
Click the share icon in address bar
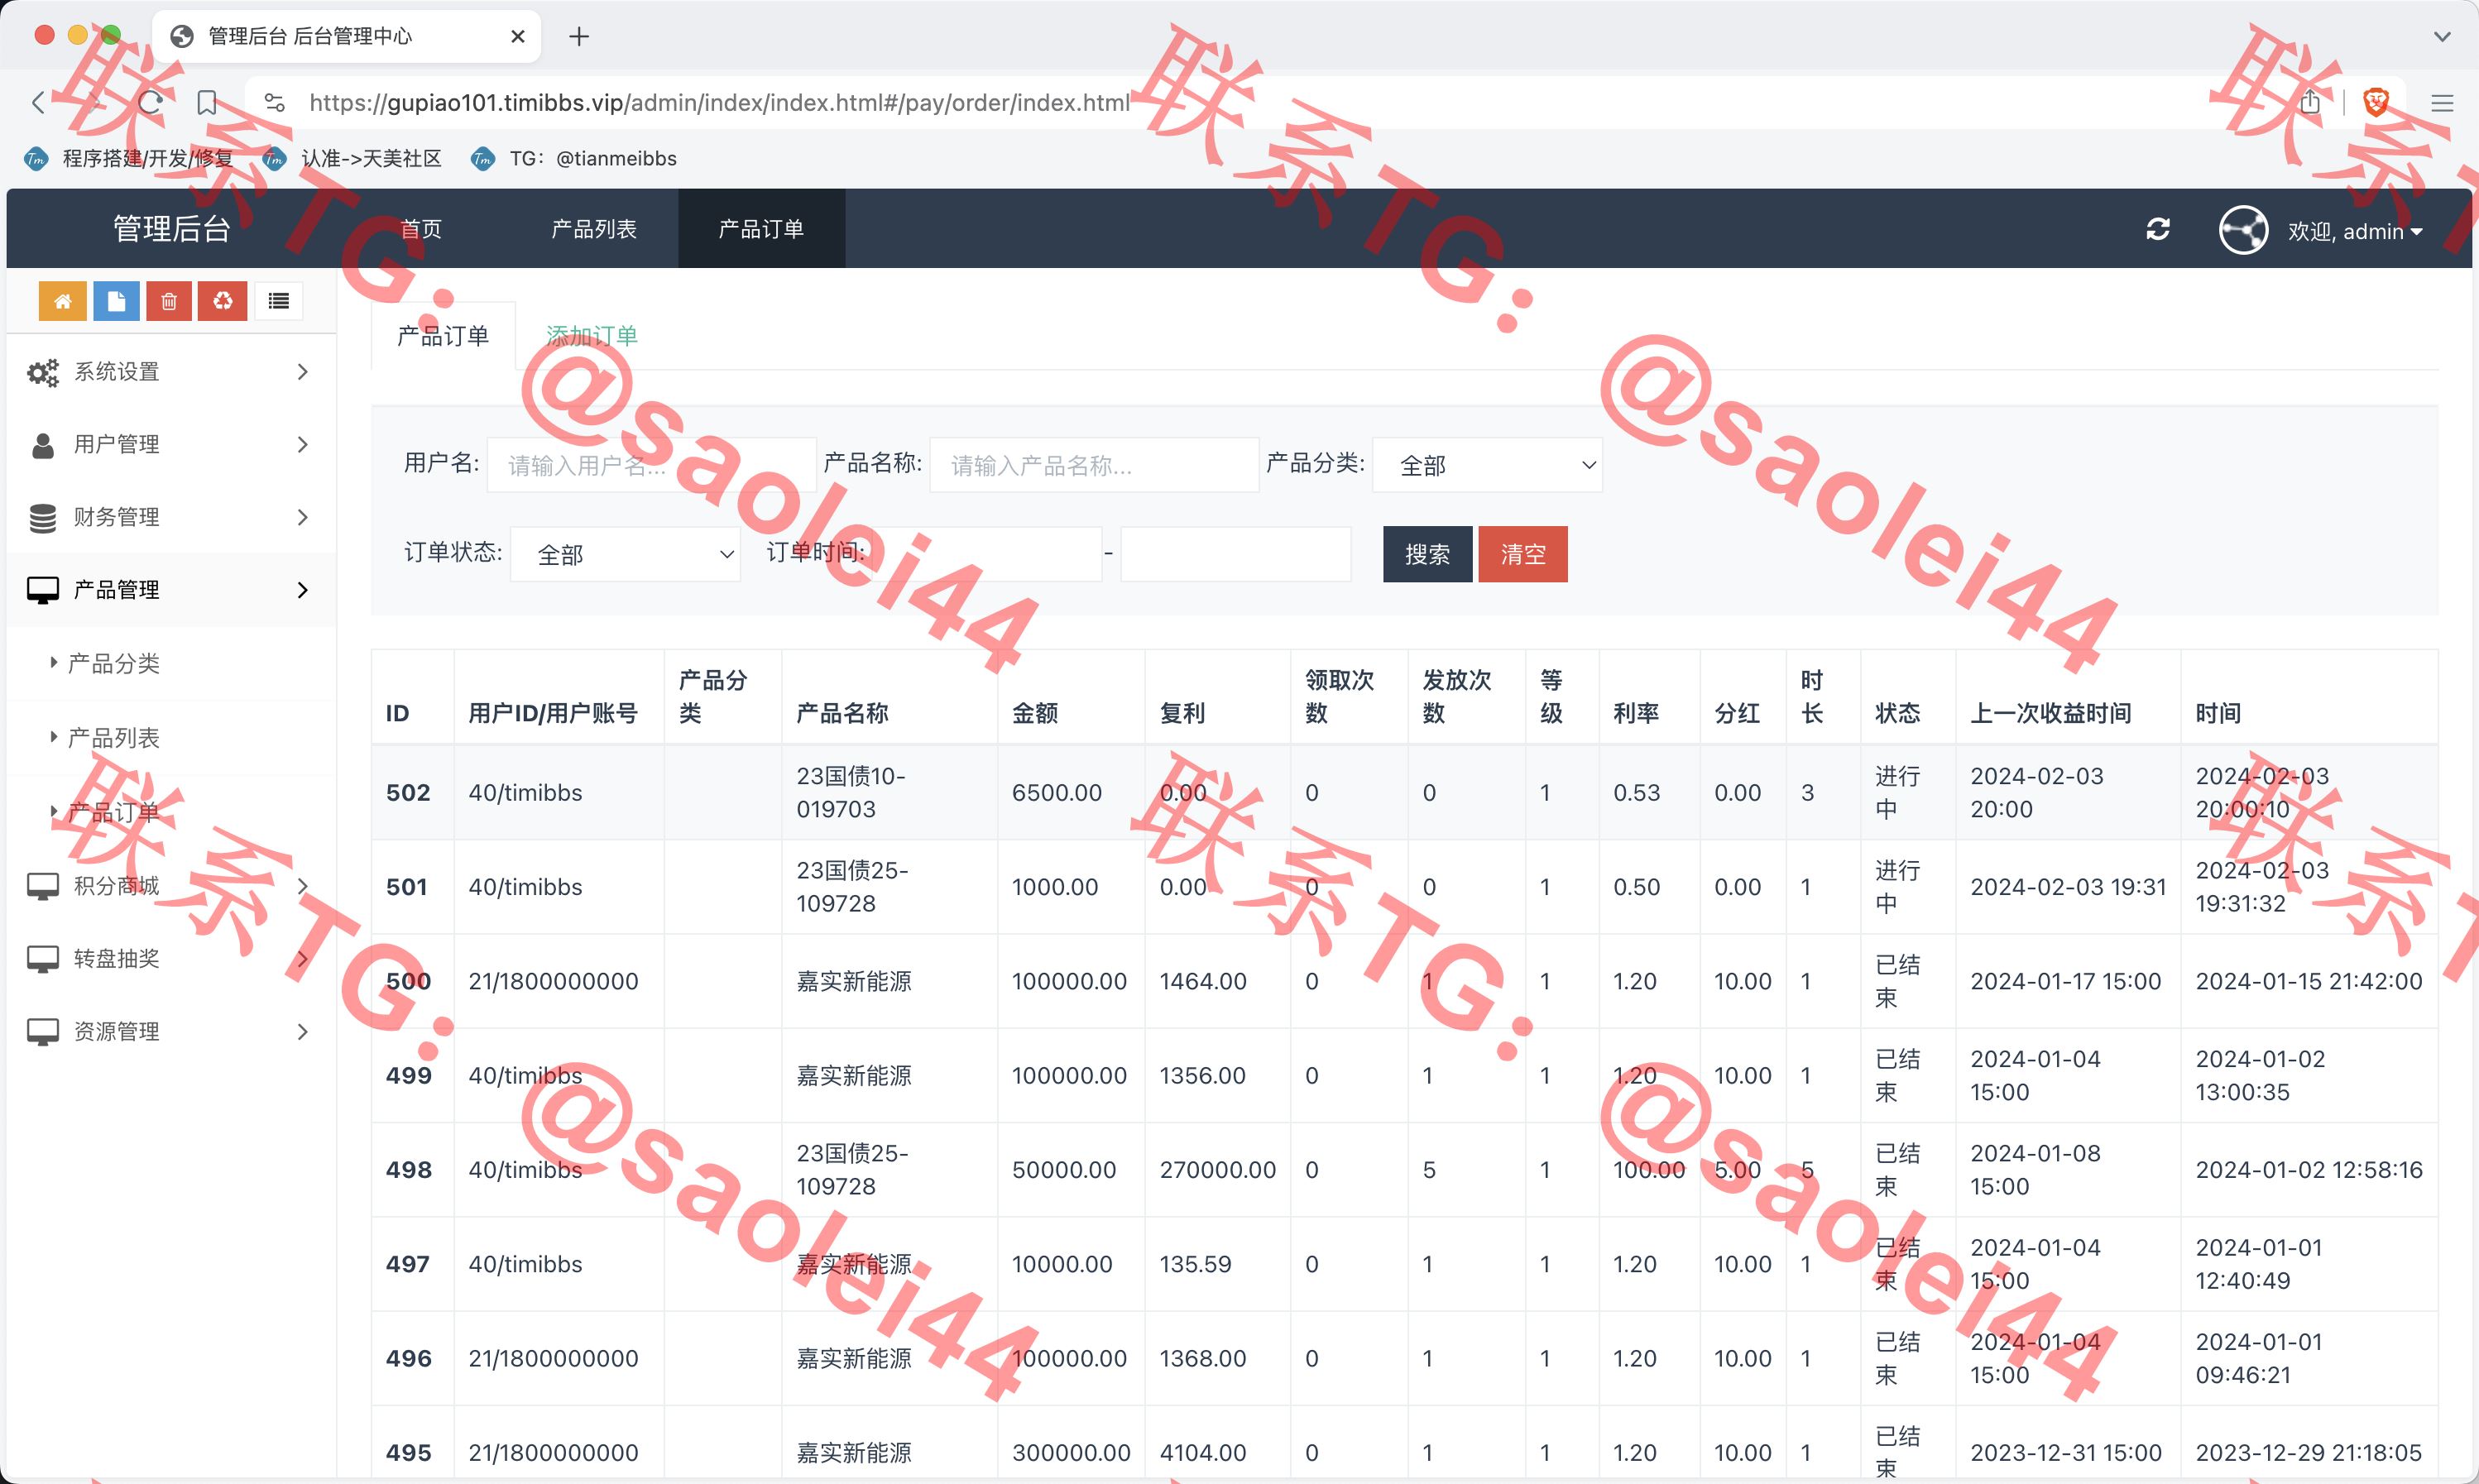(x=2310, y=102)
